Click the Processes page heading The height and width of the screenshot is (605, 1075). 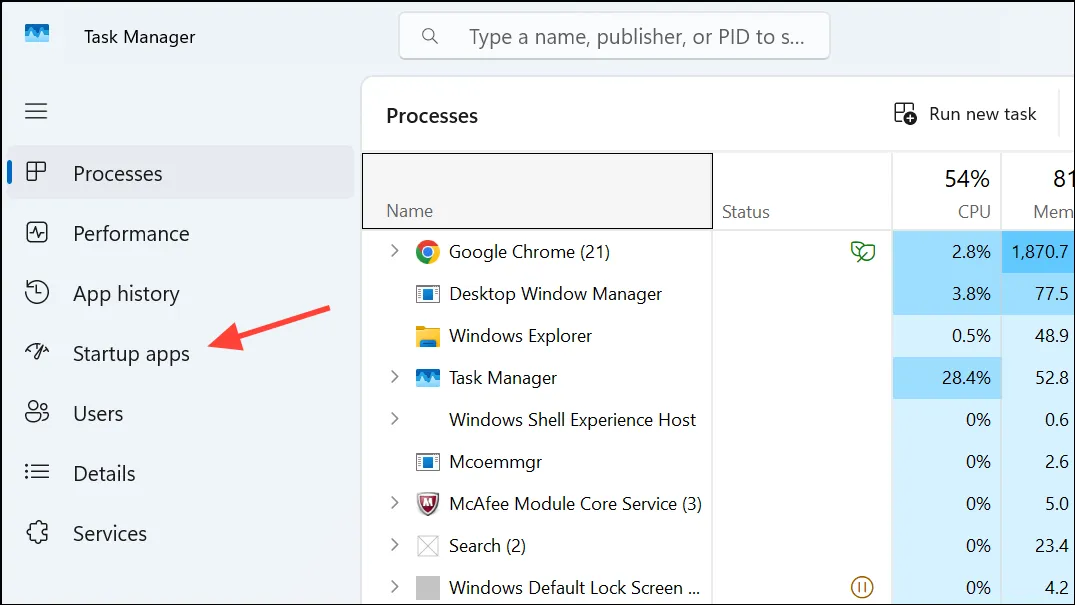tap(432, 116)
